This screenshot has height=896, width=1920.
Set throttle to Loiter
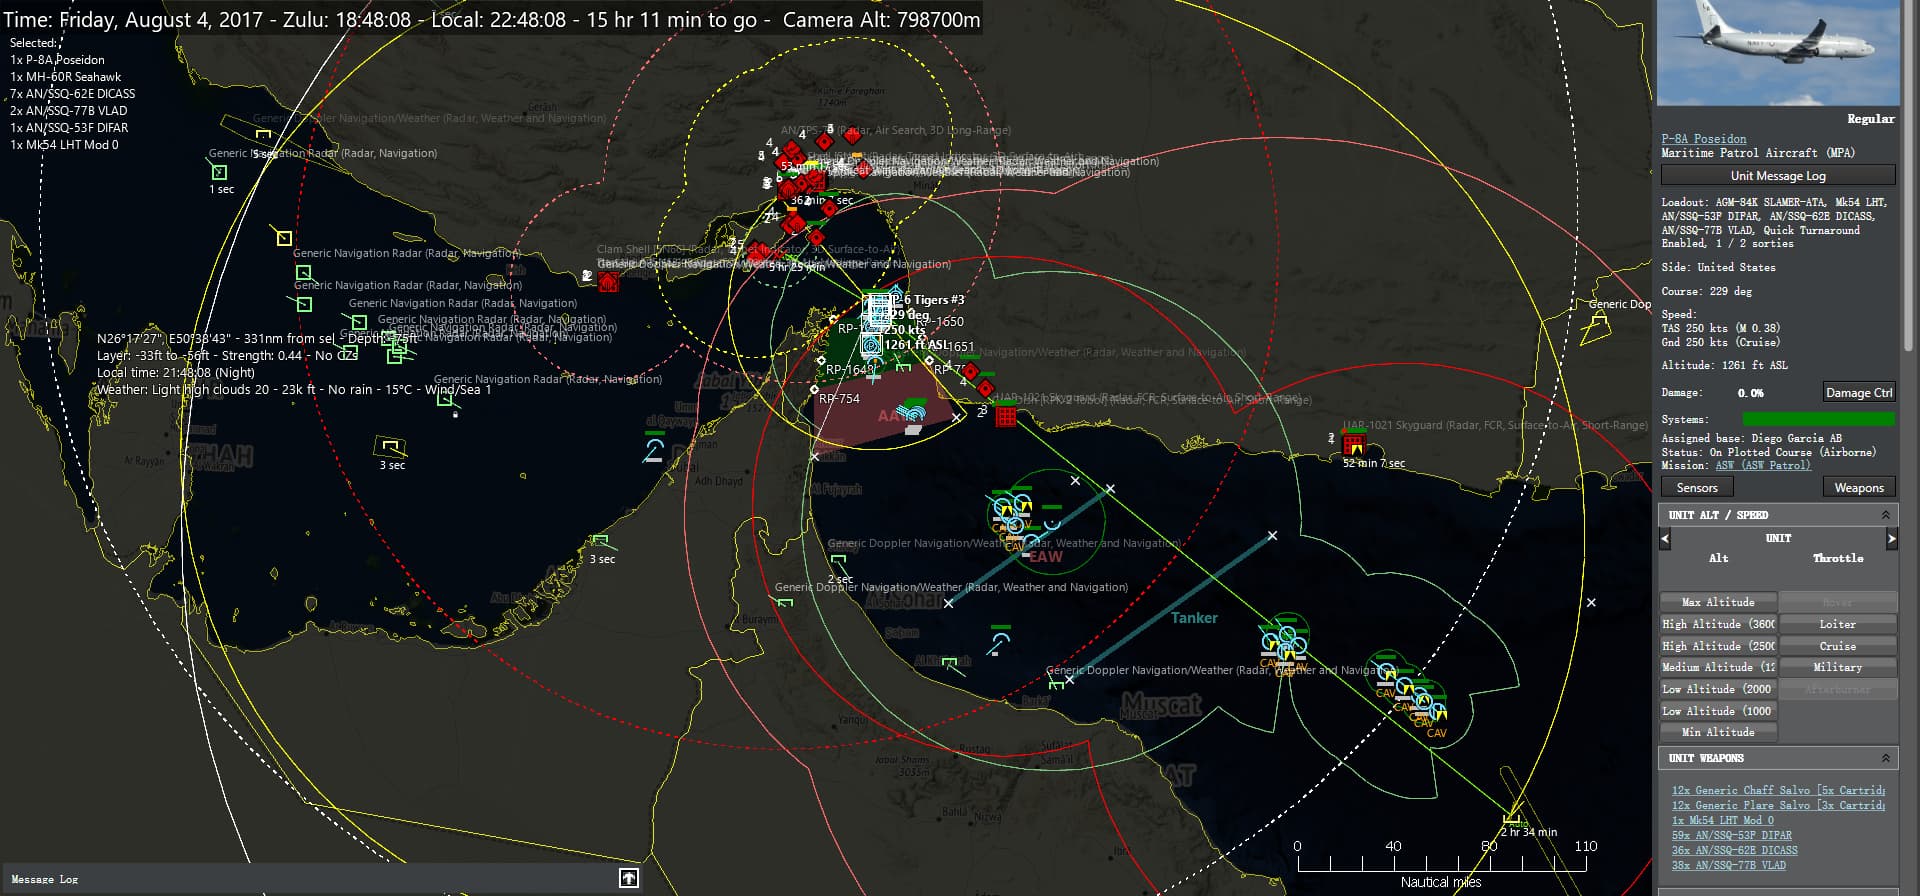pos(1838,624)
